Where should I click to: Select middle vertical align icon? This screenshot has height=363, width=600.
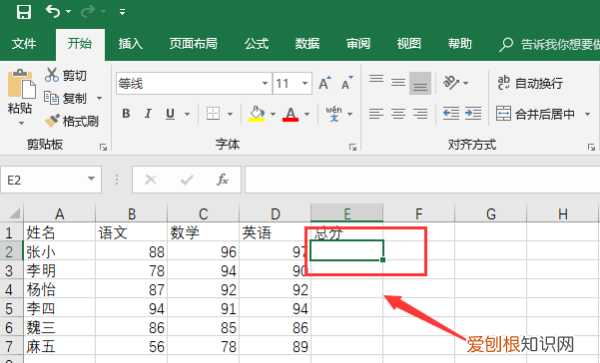click(x=398, y=83)
